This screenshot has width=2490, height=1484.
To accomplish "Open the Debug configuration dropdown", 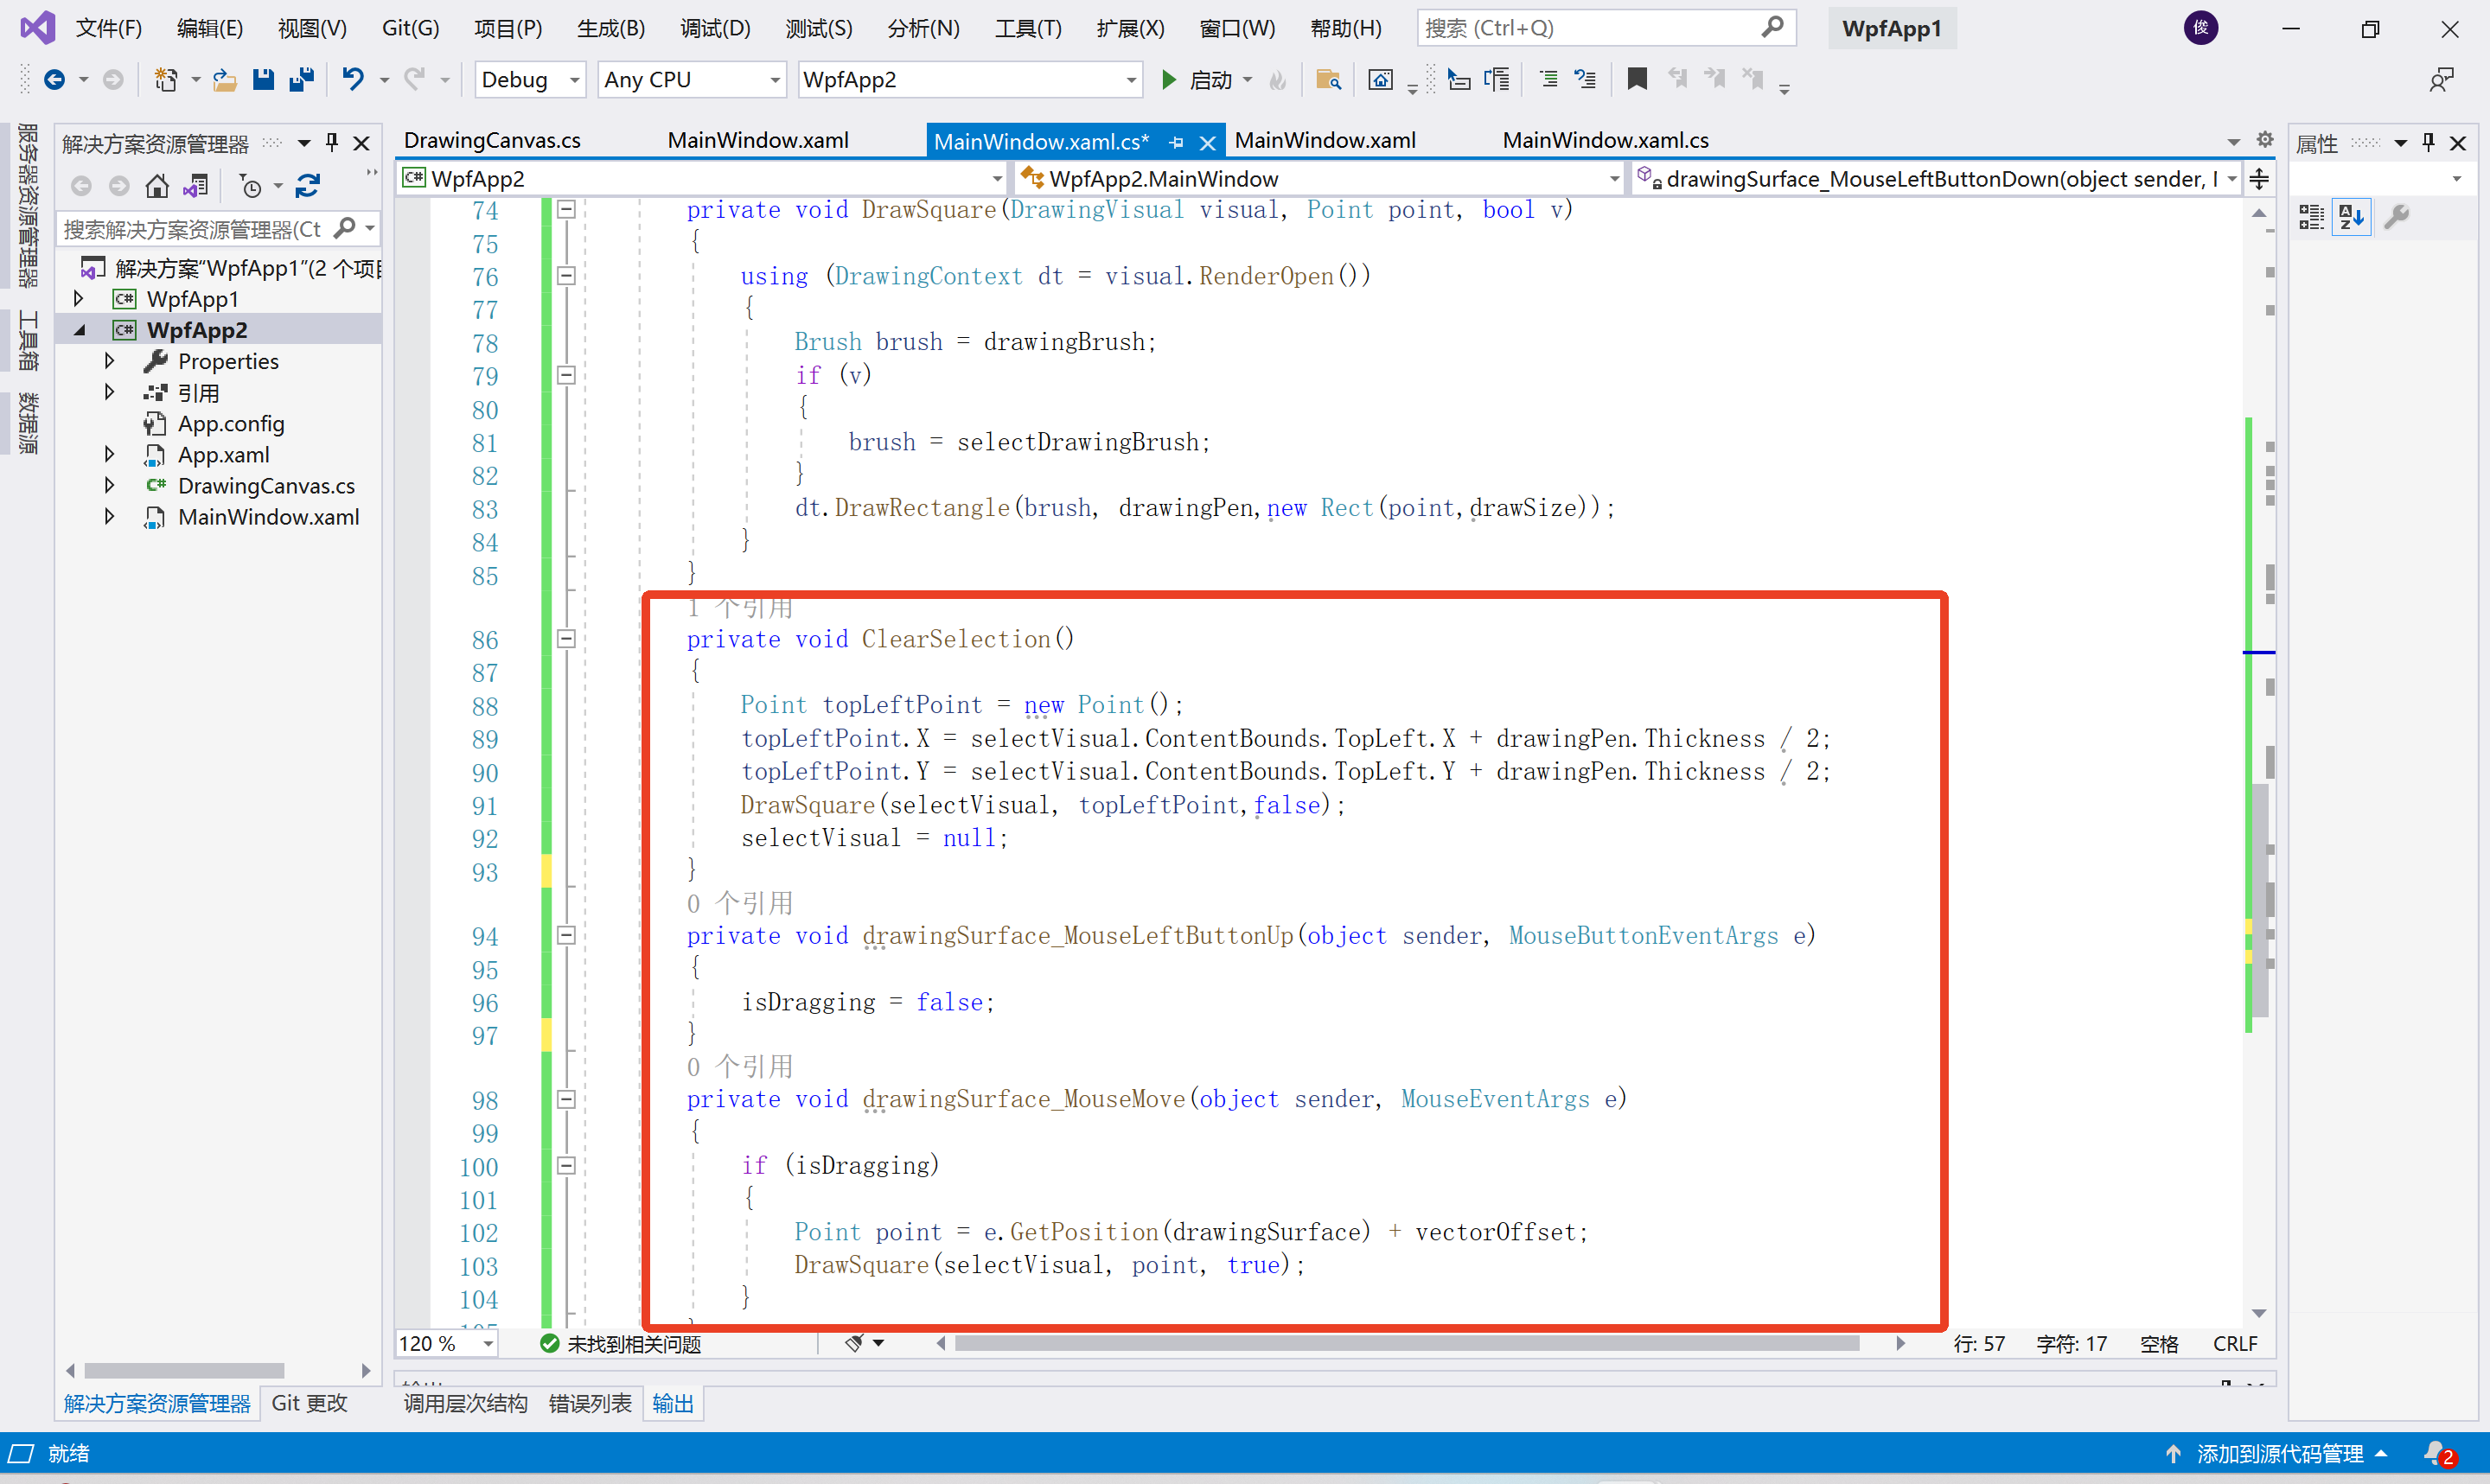I will [x=574, y=79].
